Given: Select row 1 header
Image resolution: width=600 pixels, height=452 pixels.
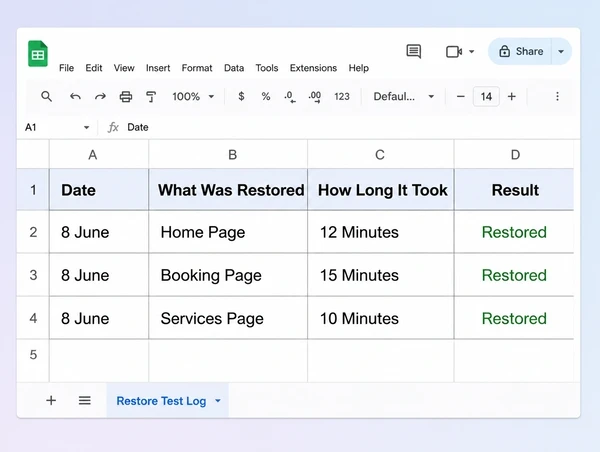Looking at the screenshot, I should pos(33,190).
